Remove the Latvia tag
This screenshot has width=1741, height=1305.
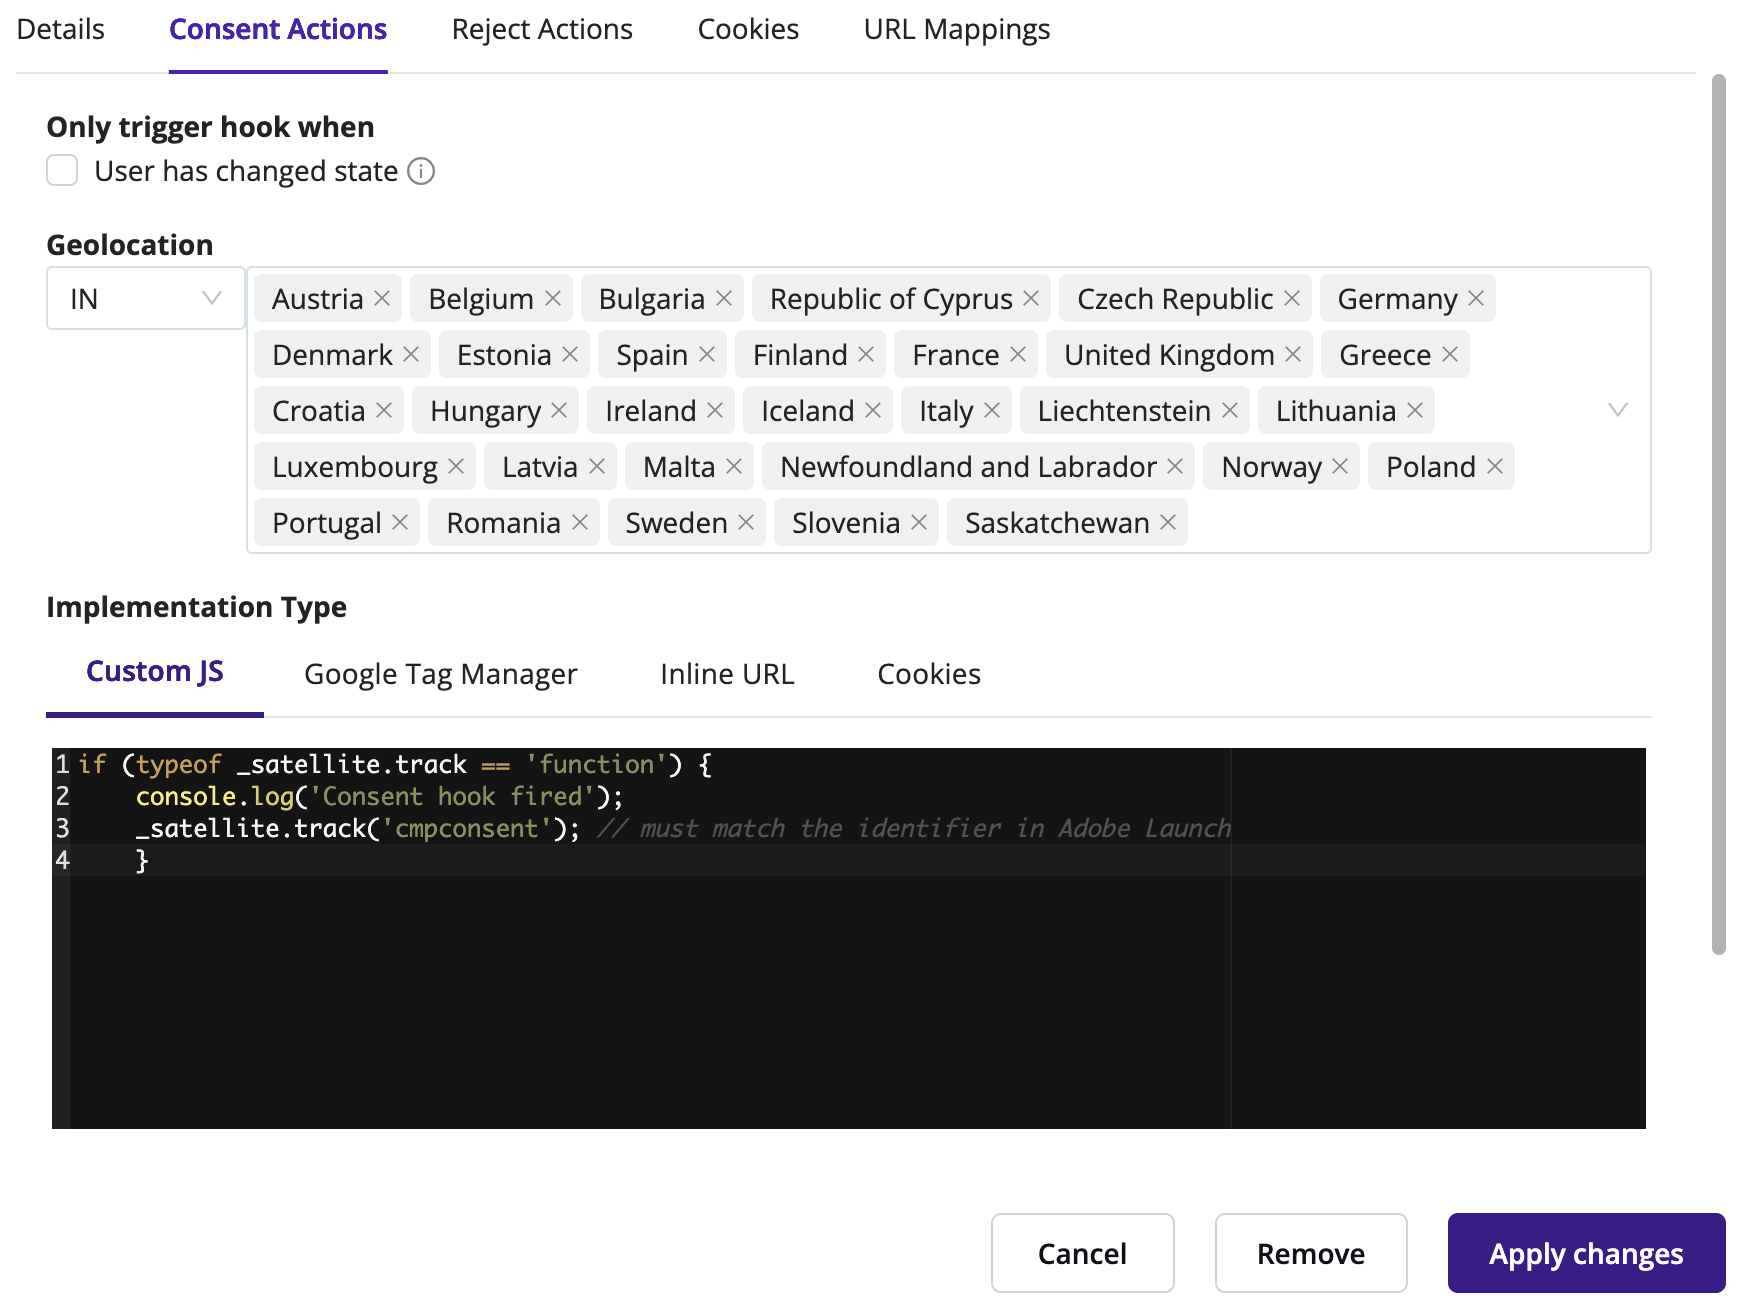click(x=597, y=466)
